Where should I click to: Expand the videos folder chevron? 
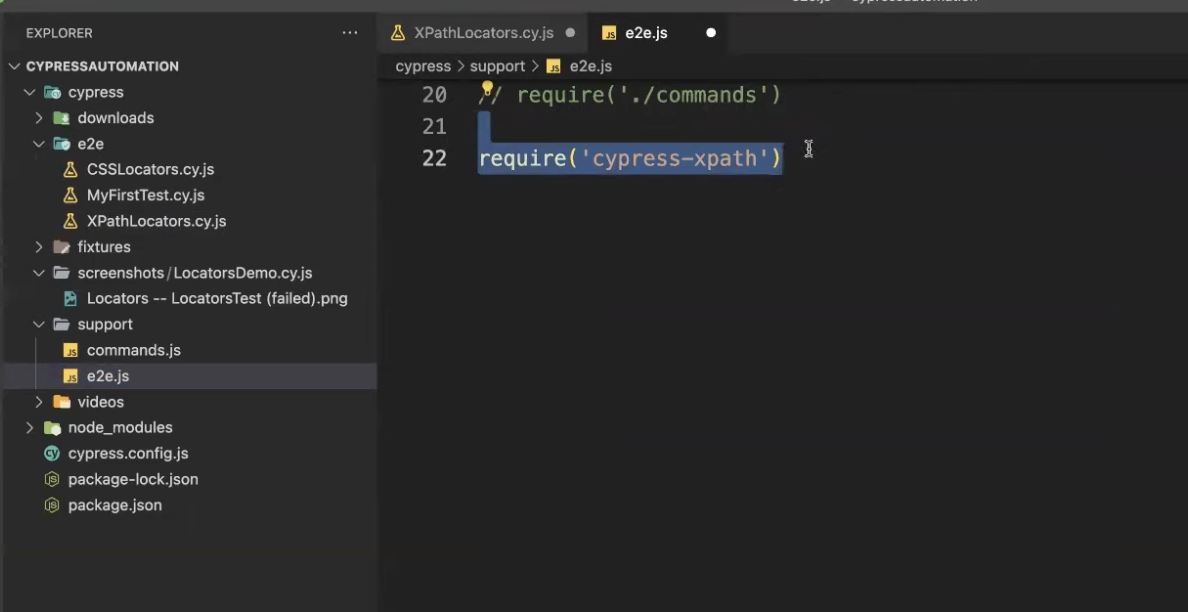(x=39, y=402)
